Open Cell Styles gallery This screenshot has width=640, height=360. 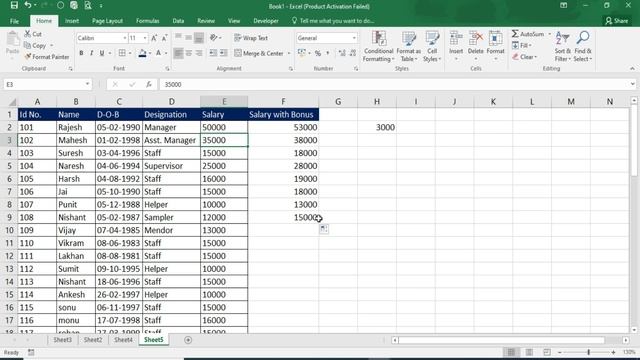432,46
